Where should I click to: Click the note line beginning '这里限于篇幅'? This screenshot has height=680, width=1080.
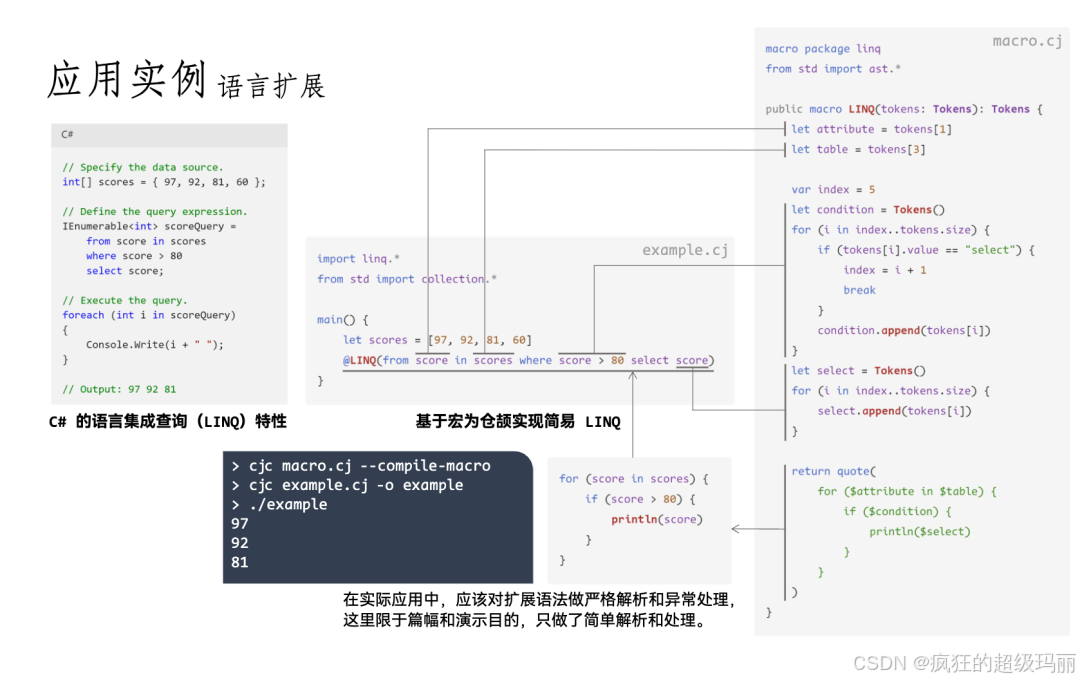[526, 620]
